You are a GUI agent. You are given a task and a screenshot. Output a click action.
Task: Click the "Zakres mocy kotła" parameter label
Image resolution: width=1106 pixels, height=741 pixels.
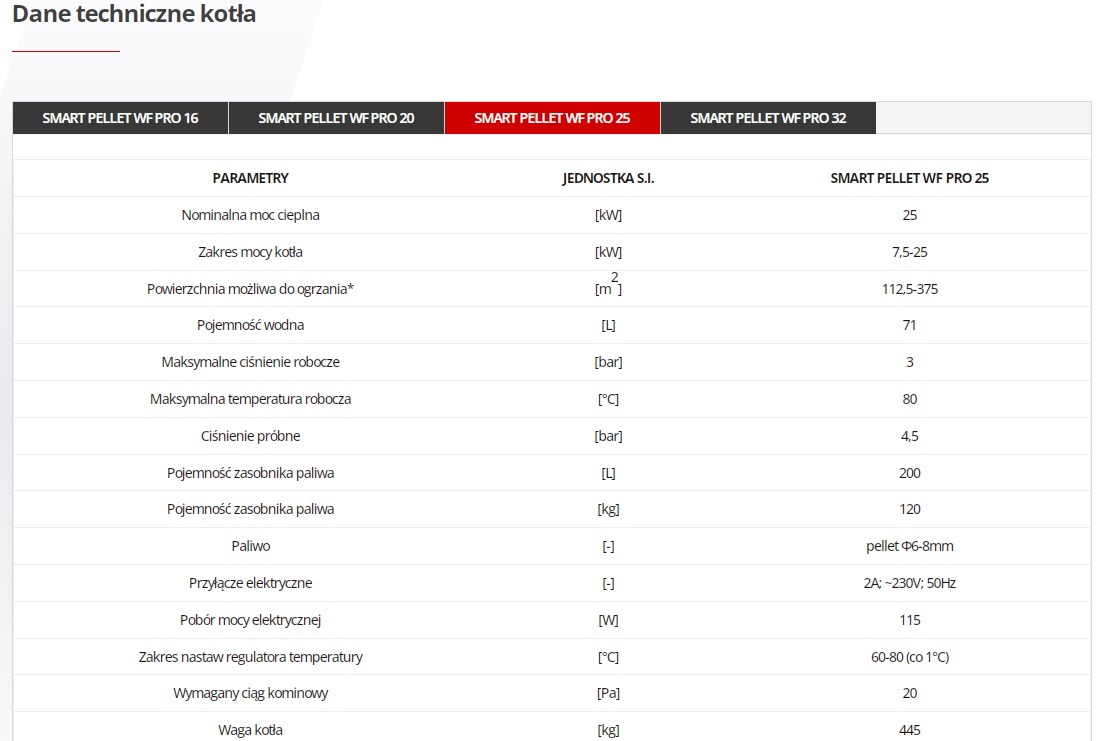(x=250, y=252)
